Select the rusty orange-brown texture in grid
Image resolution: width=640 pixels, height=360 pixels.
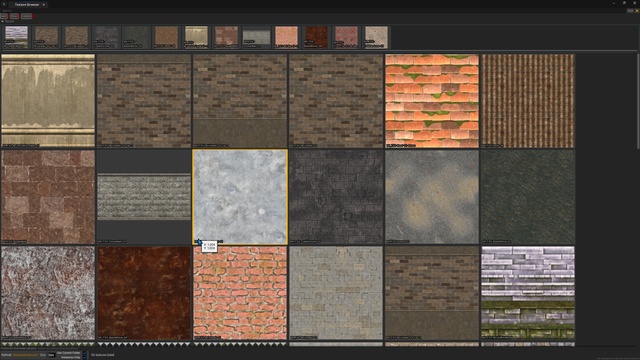coord(144,293)
